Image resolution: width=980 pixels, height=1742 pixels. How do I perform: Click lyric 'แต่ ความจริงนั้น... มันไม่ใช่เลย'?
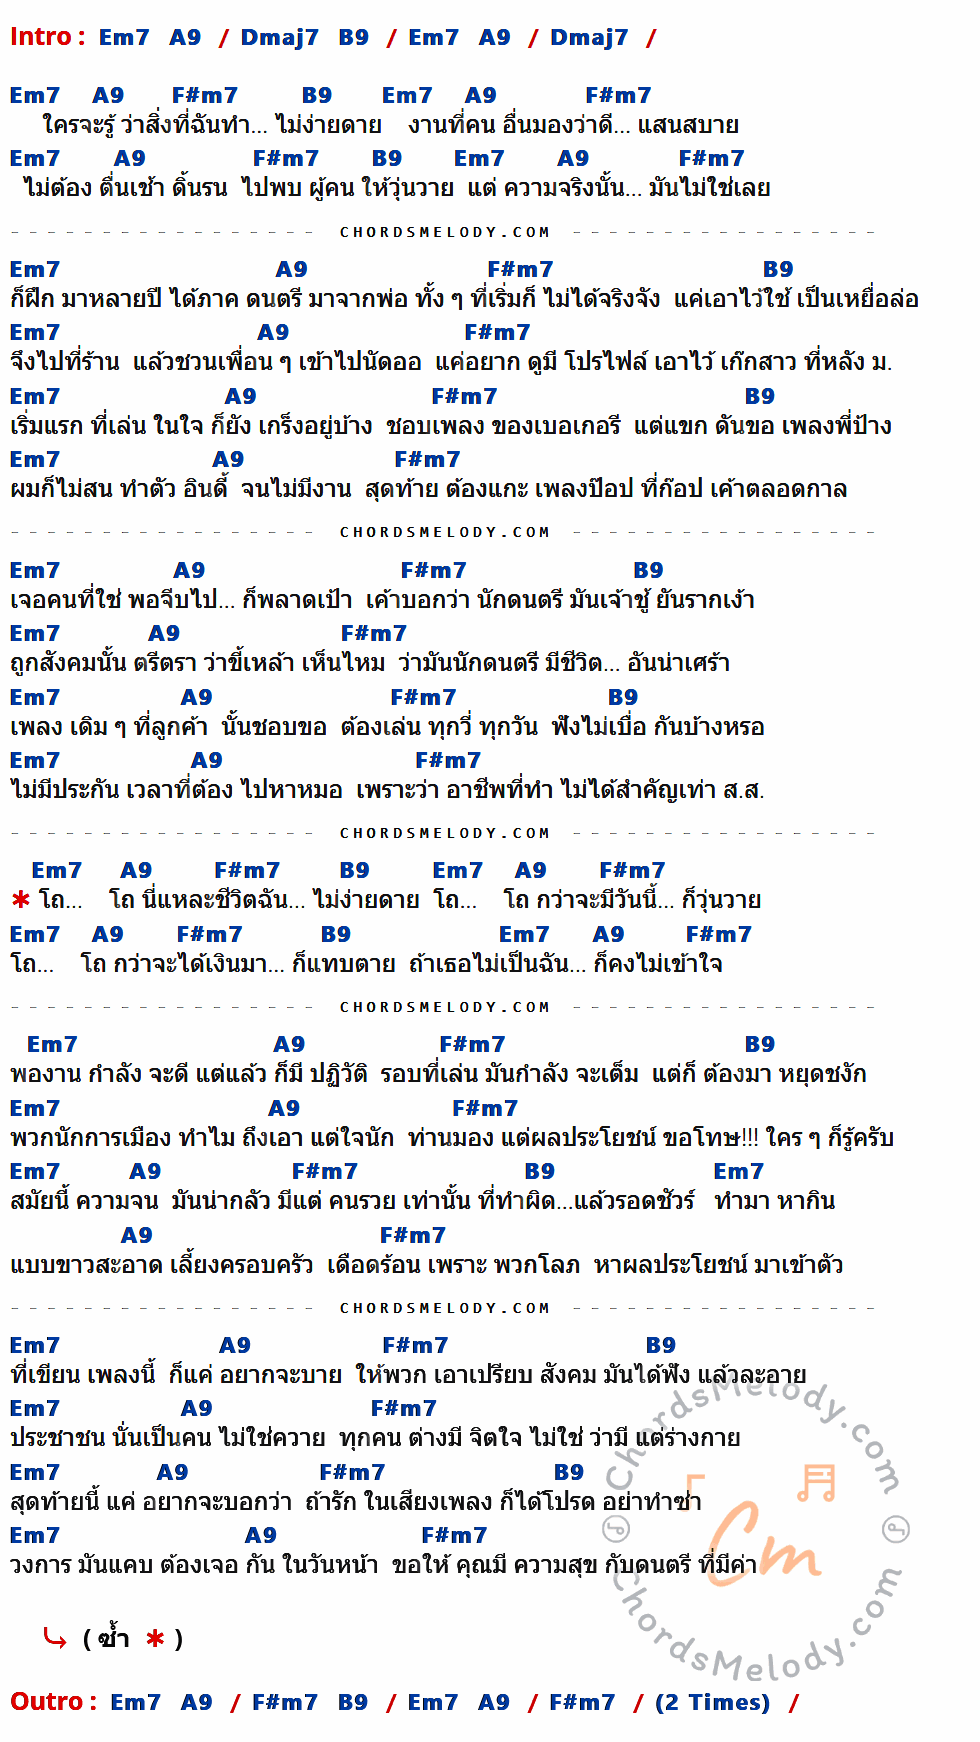619,188
